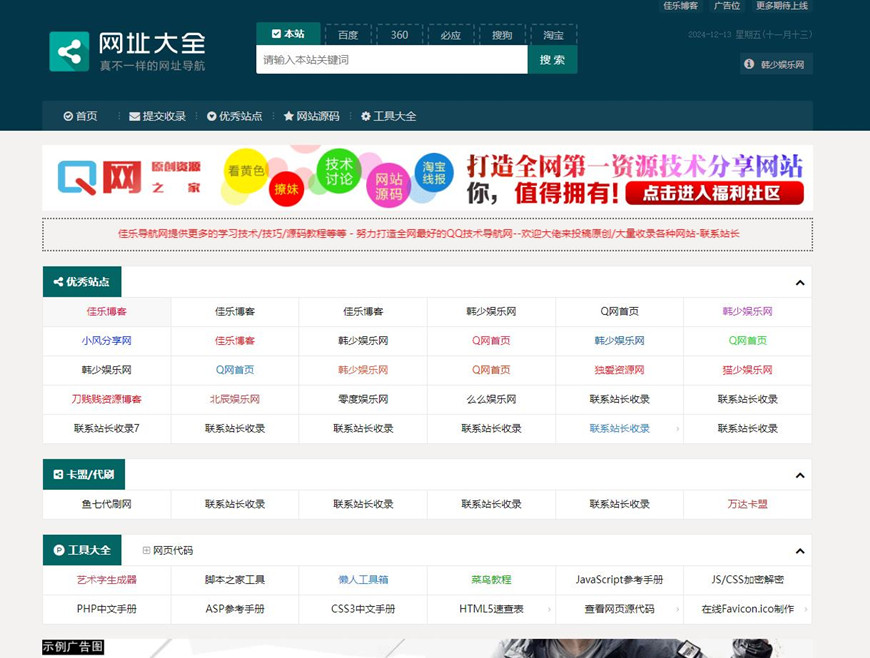Open 小风分享网 site link
The height and width of the screenshot is (658, 870).
click(x=107, y=341)
